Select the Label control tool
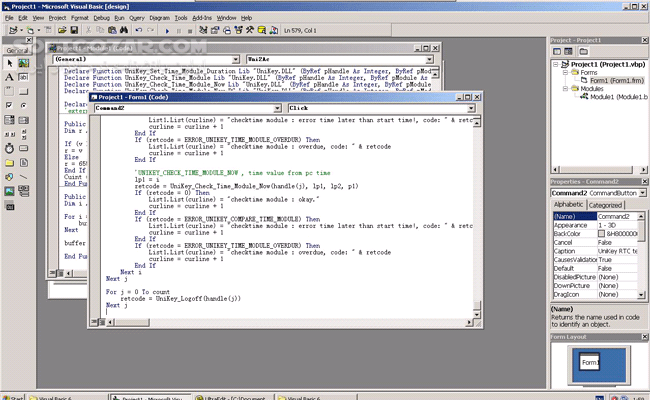The width and height of the screenshot is (650, 400). (x=8, y=75)
